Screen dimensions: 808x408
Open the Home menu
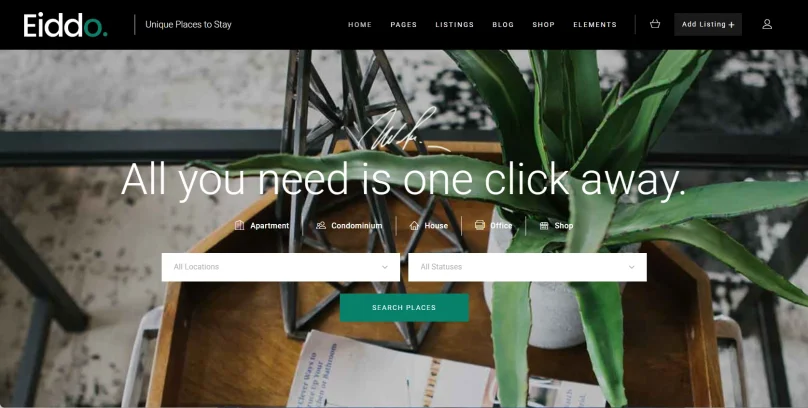360,25
